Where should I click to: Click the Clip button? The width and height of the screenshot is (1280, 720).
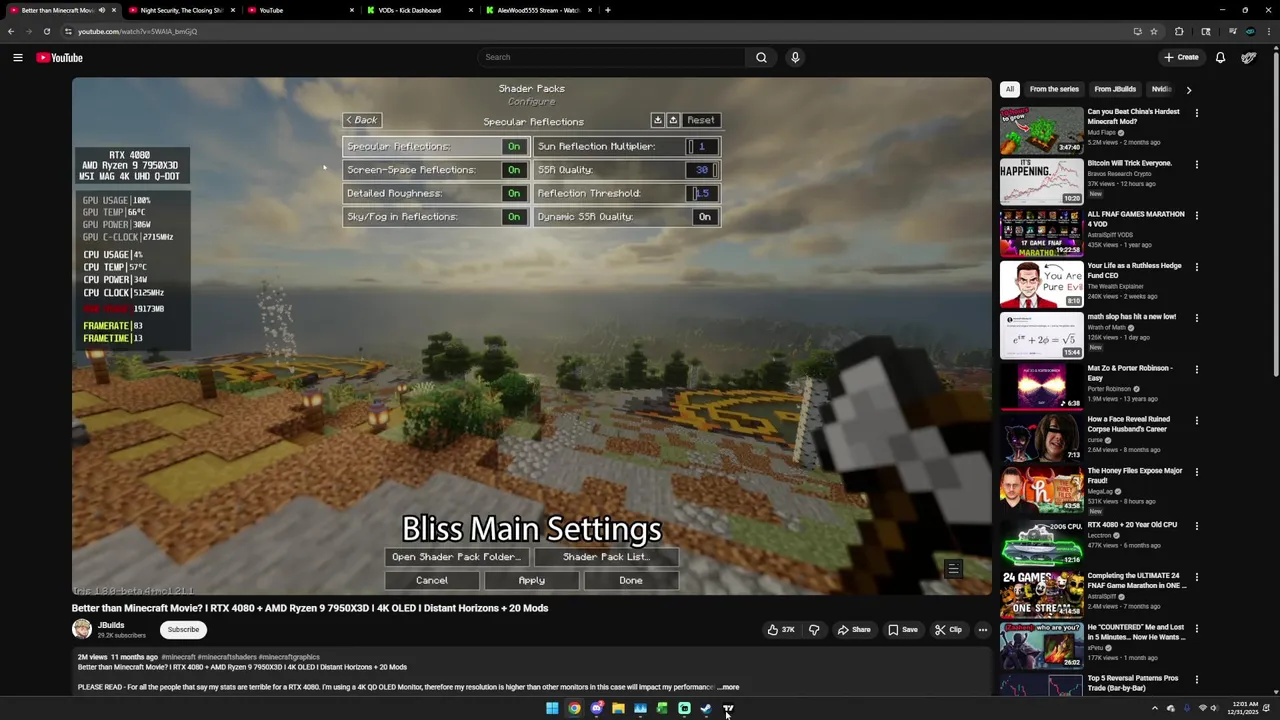(x=948, y=630)
